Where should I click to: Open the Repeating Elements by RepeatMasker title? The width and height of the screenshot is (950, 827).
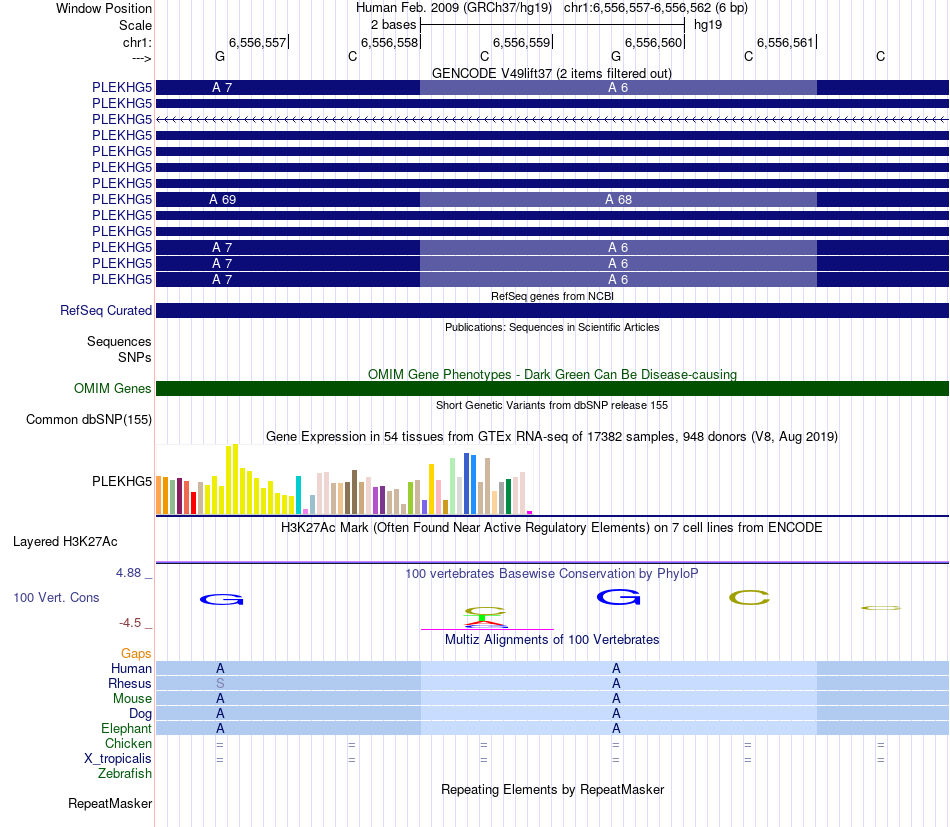(x=552, y=789)
